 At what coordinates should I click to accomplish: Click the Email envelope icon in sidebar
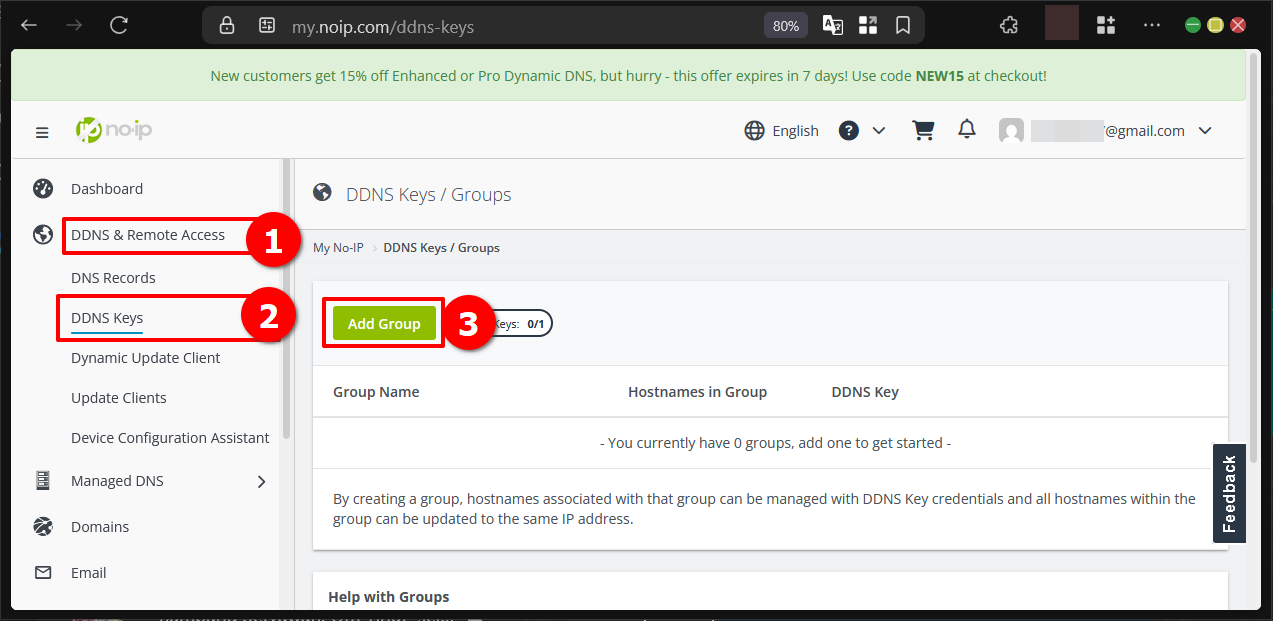coord(43,572)
